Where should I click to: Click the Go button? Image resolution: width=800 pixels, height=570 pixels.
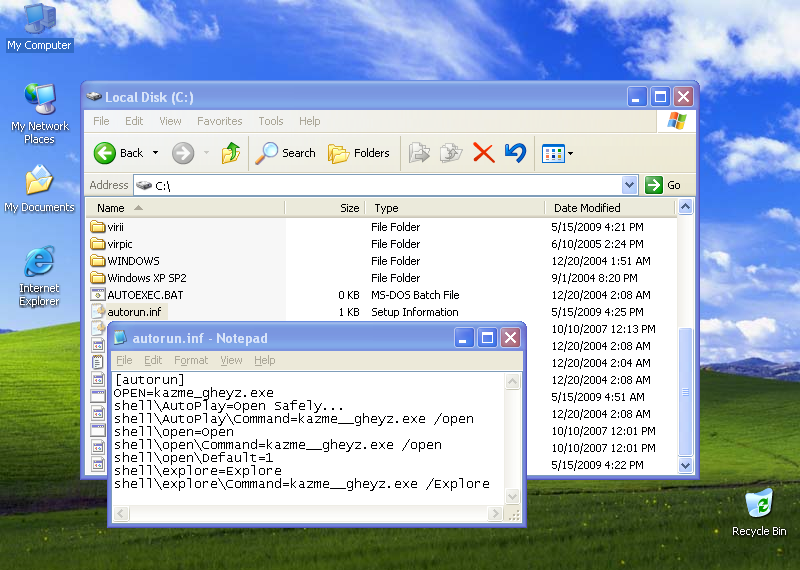click(663, 185)
